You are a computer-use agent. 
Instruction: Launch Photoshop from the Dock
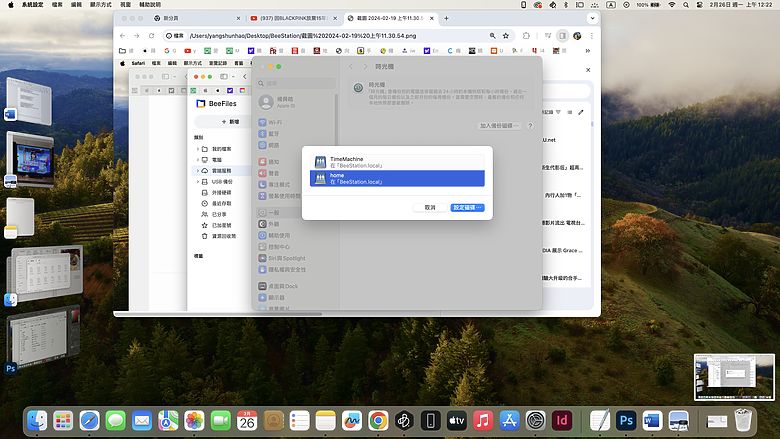[x=626, y=421]
